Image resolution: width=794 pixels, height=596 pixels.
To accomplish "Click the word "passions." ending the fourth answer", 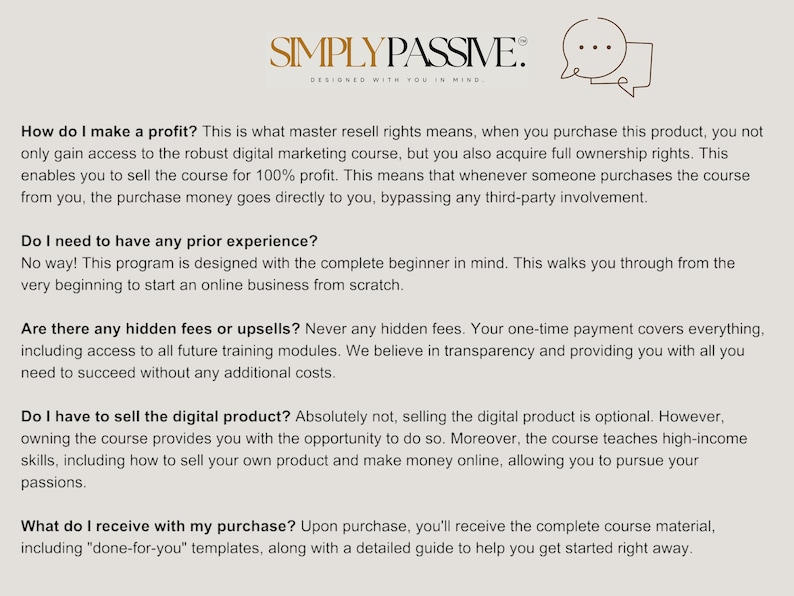I will 54,483.
